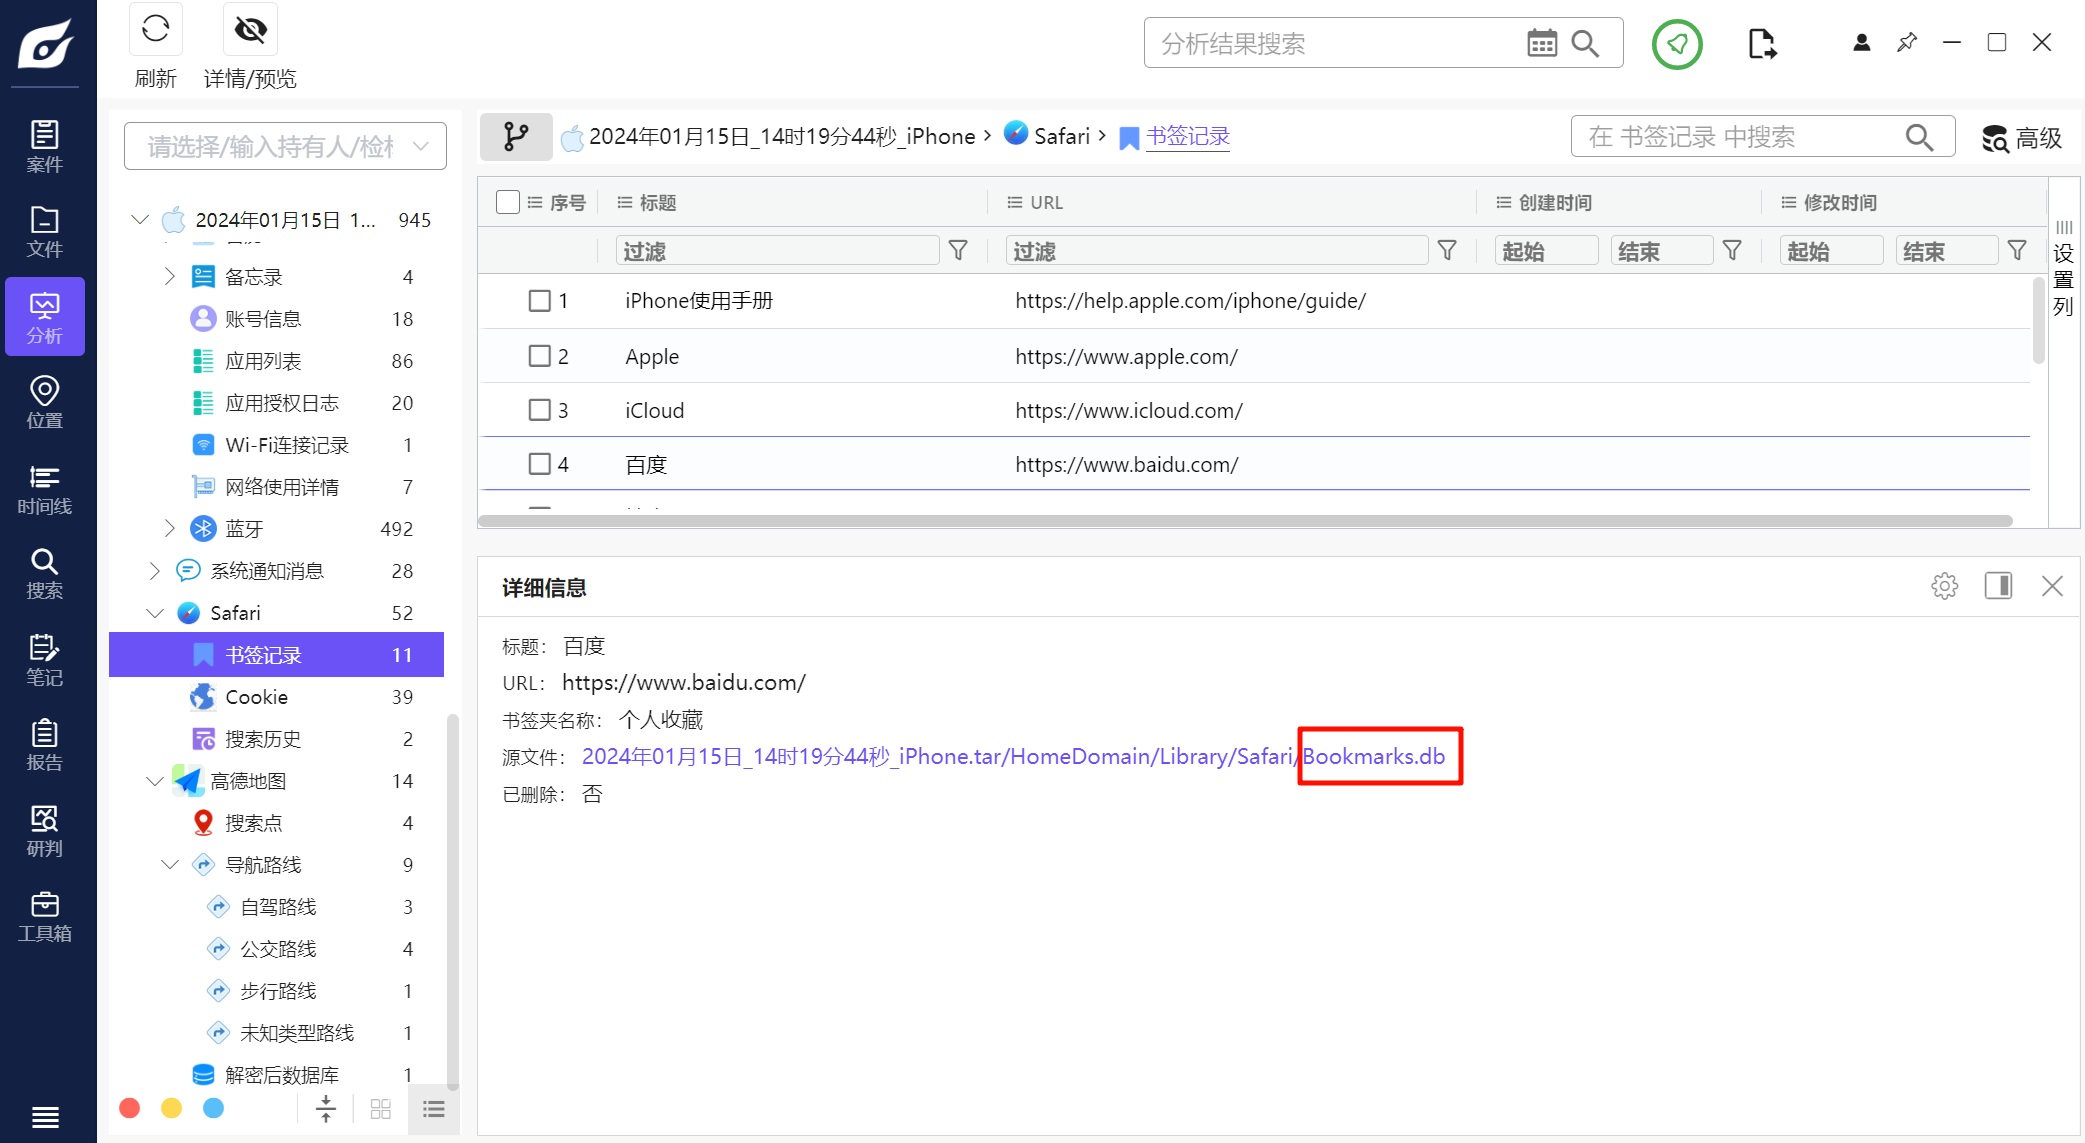Click the refresh icon in toolbar

point(155,30)
